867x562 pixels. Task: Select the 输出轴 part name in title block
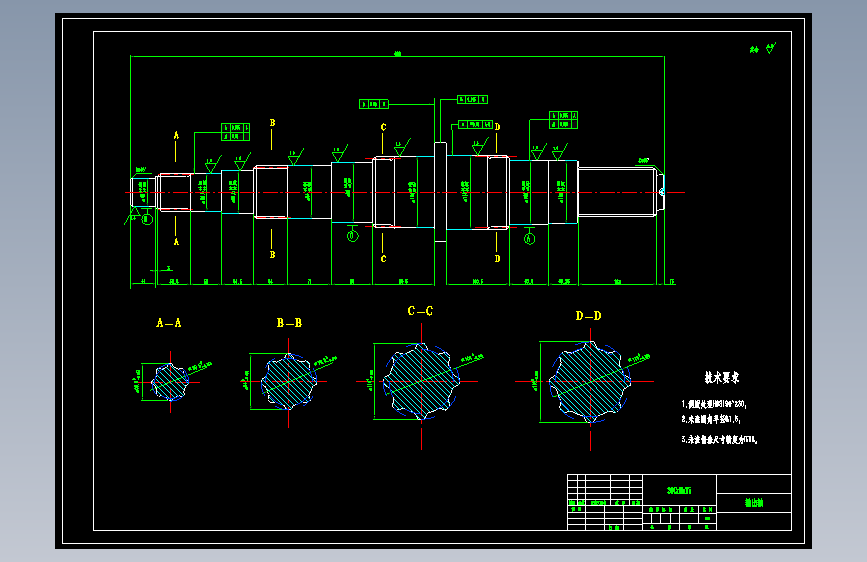(x=754, y=503)
